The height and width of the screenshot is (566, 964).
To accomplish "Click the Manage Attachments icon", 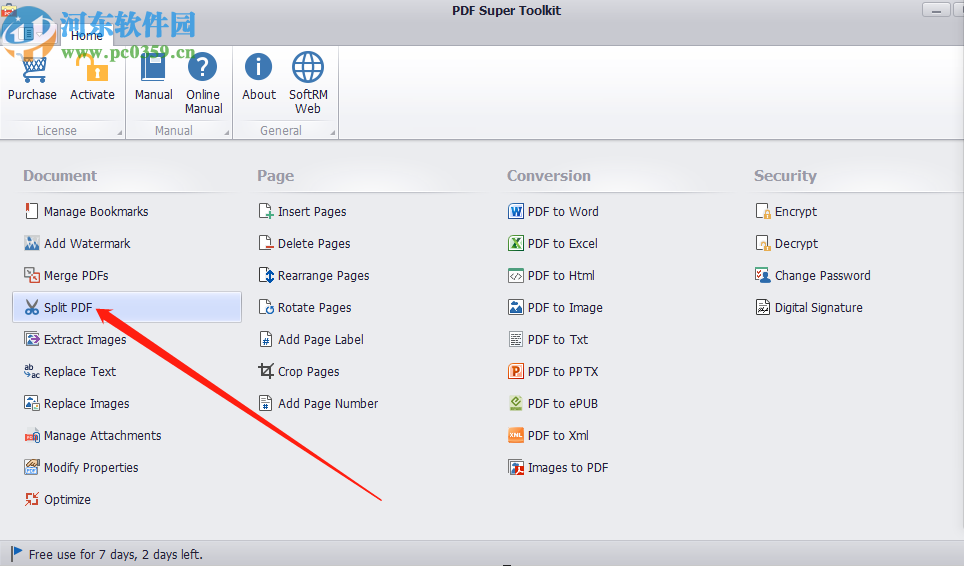I will pos(31,436).
